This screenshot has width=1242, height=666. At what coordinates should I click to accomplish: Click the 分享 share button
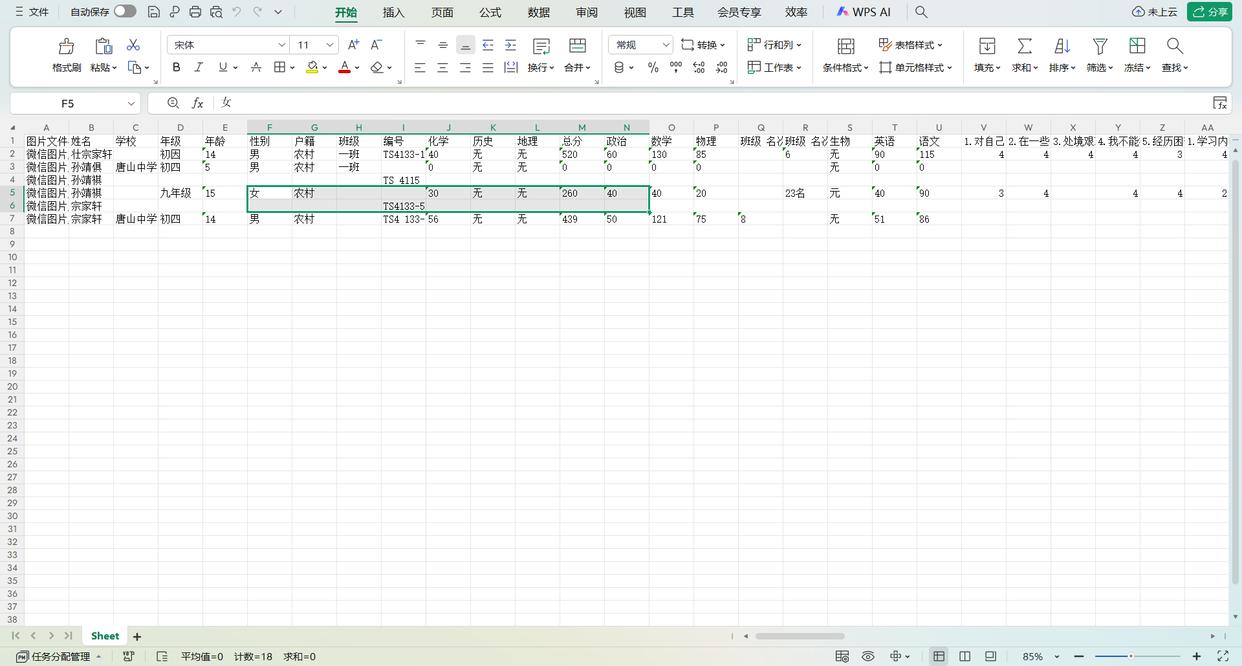point(1209,12)
